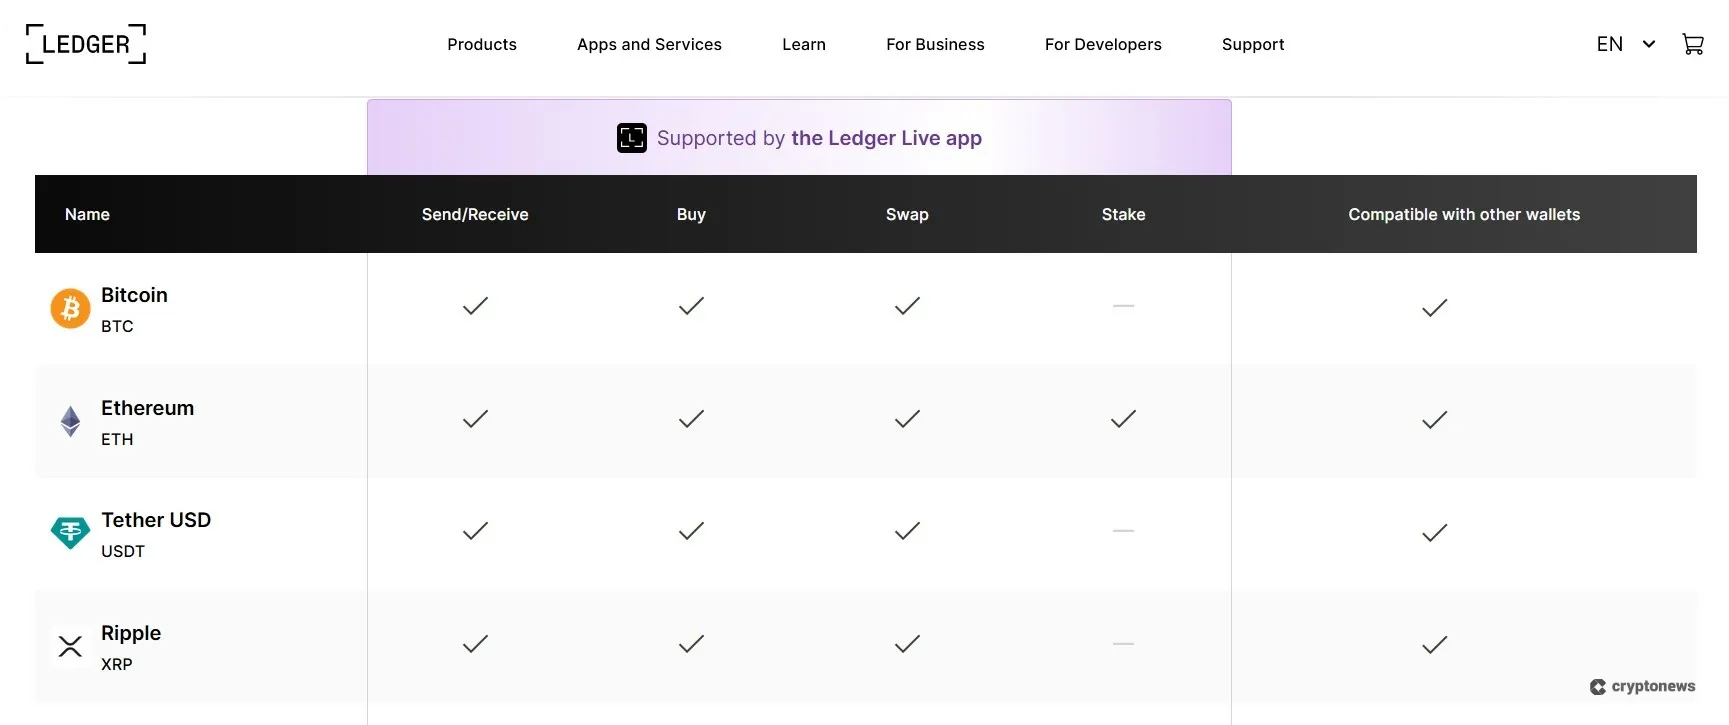Open the Products menu
1729x725 pixels.
pos(482,44)
